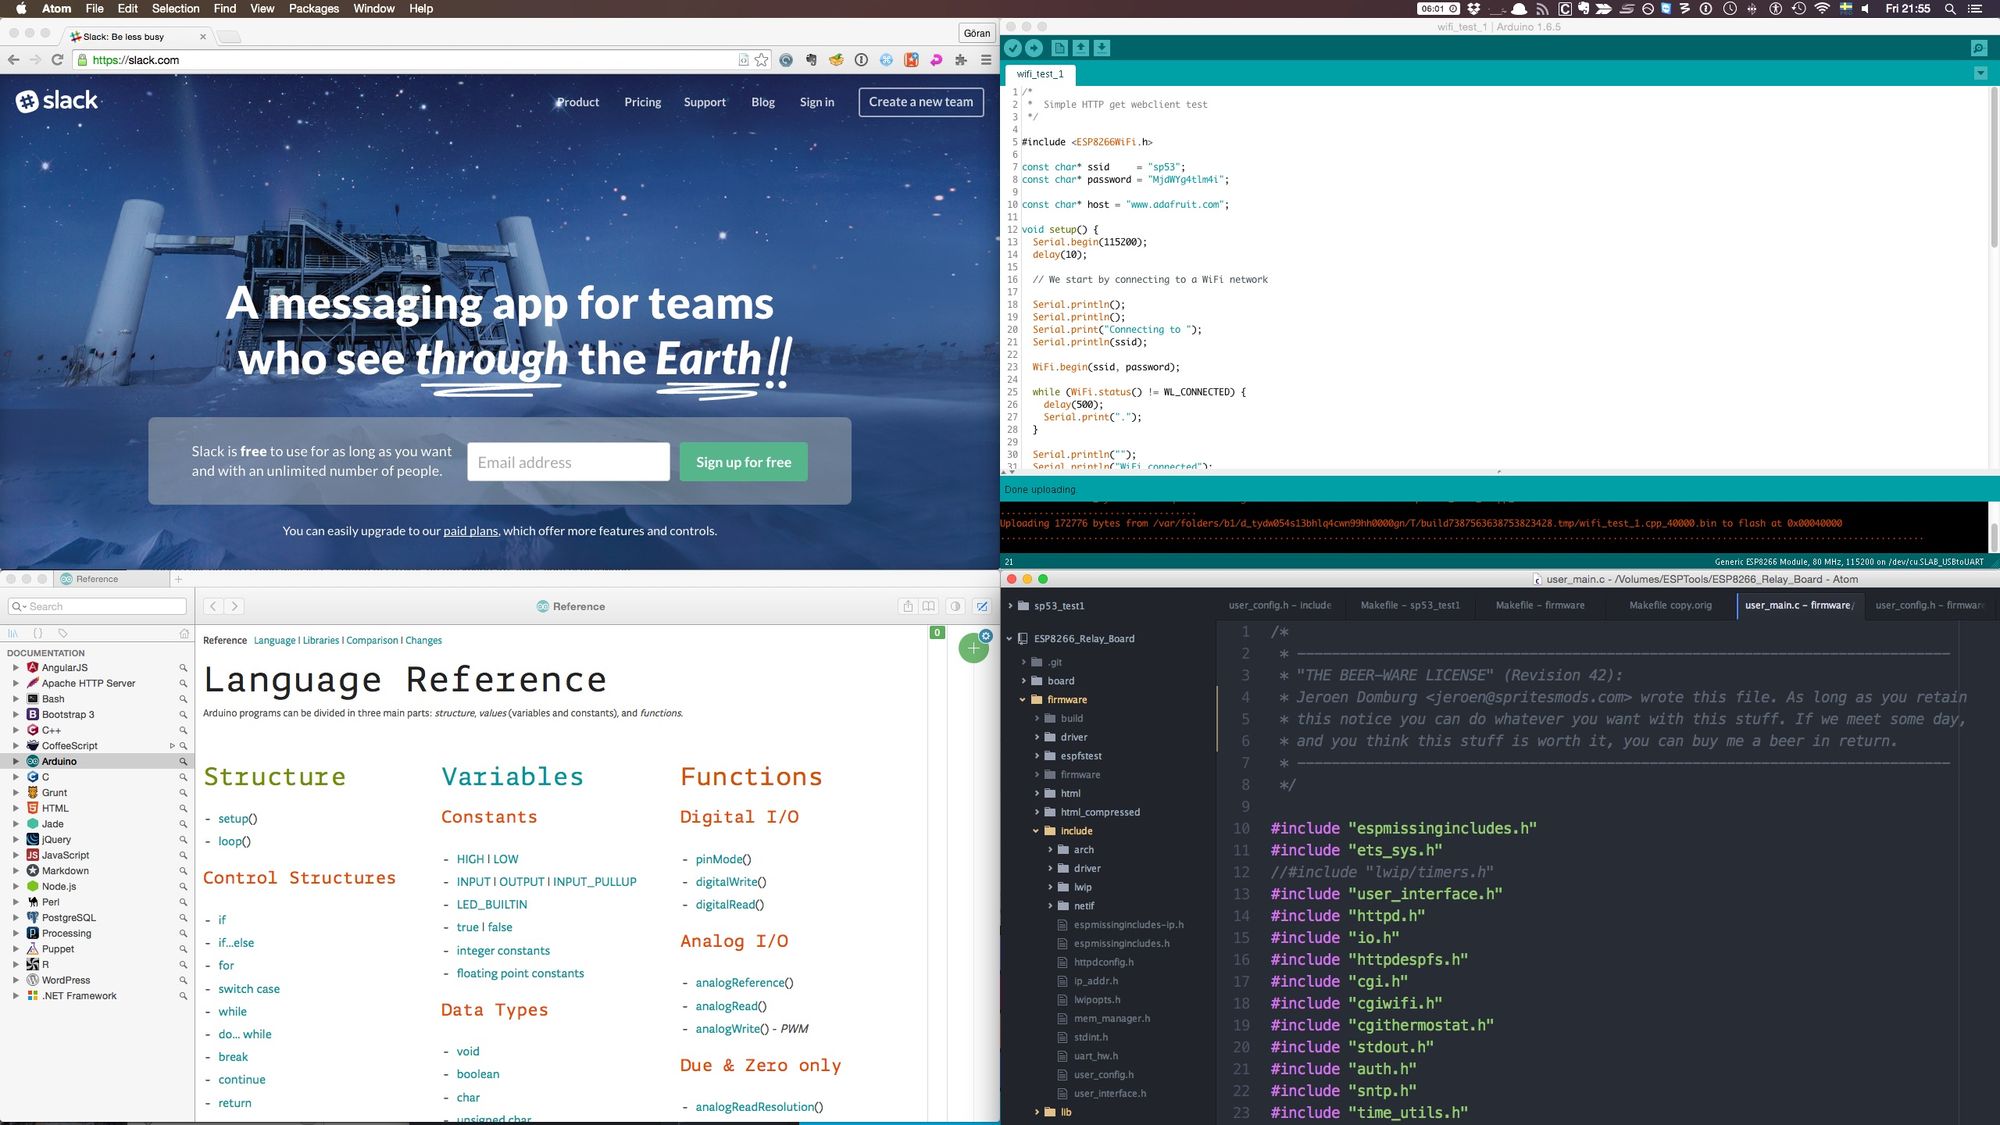
Task: Save the Arduino sketch with the down-arrow button
Action: (1102, 48)
